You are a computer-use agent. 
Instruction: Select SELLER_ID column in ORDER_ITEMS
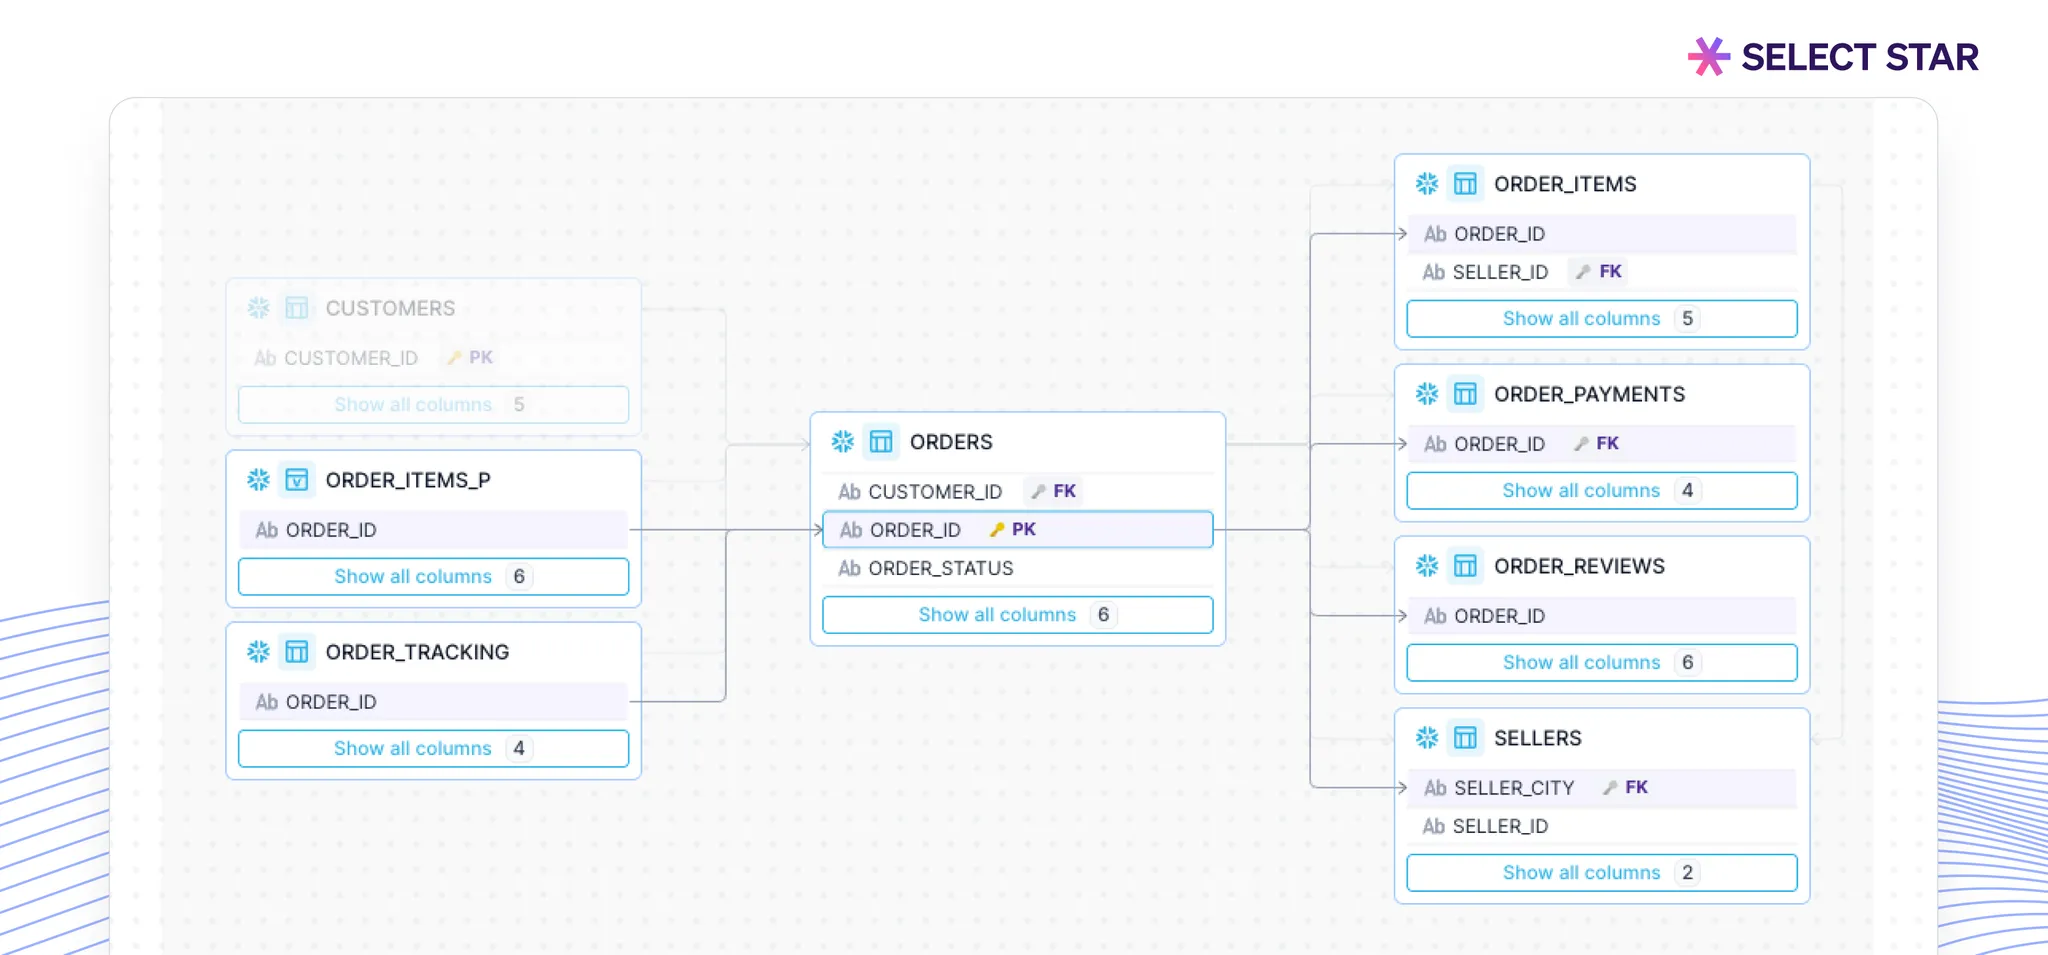1499,272
